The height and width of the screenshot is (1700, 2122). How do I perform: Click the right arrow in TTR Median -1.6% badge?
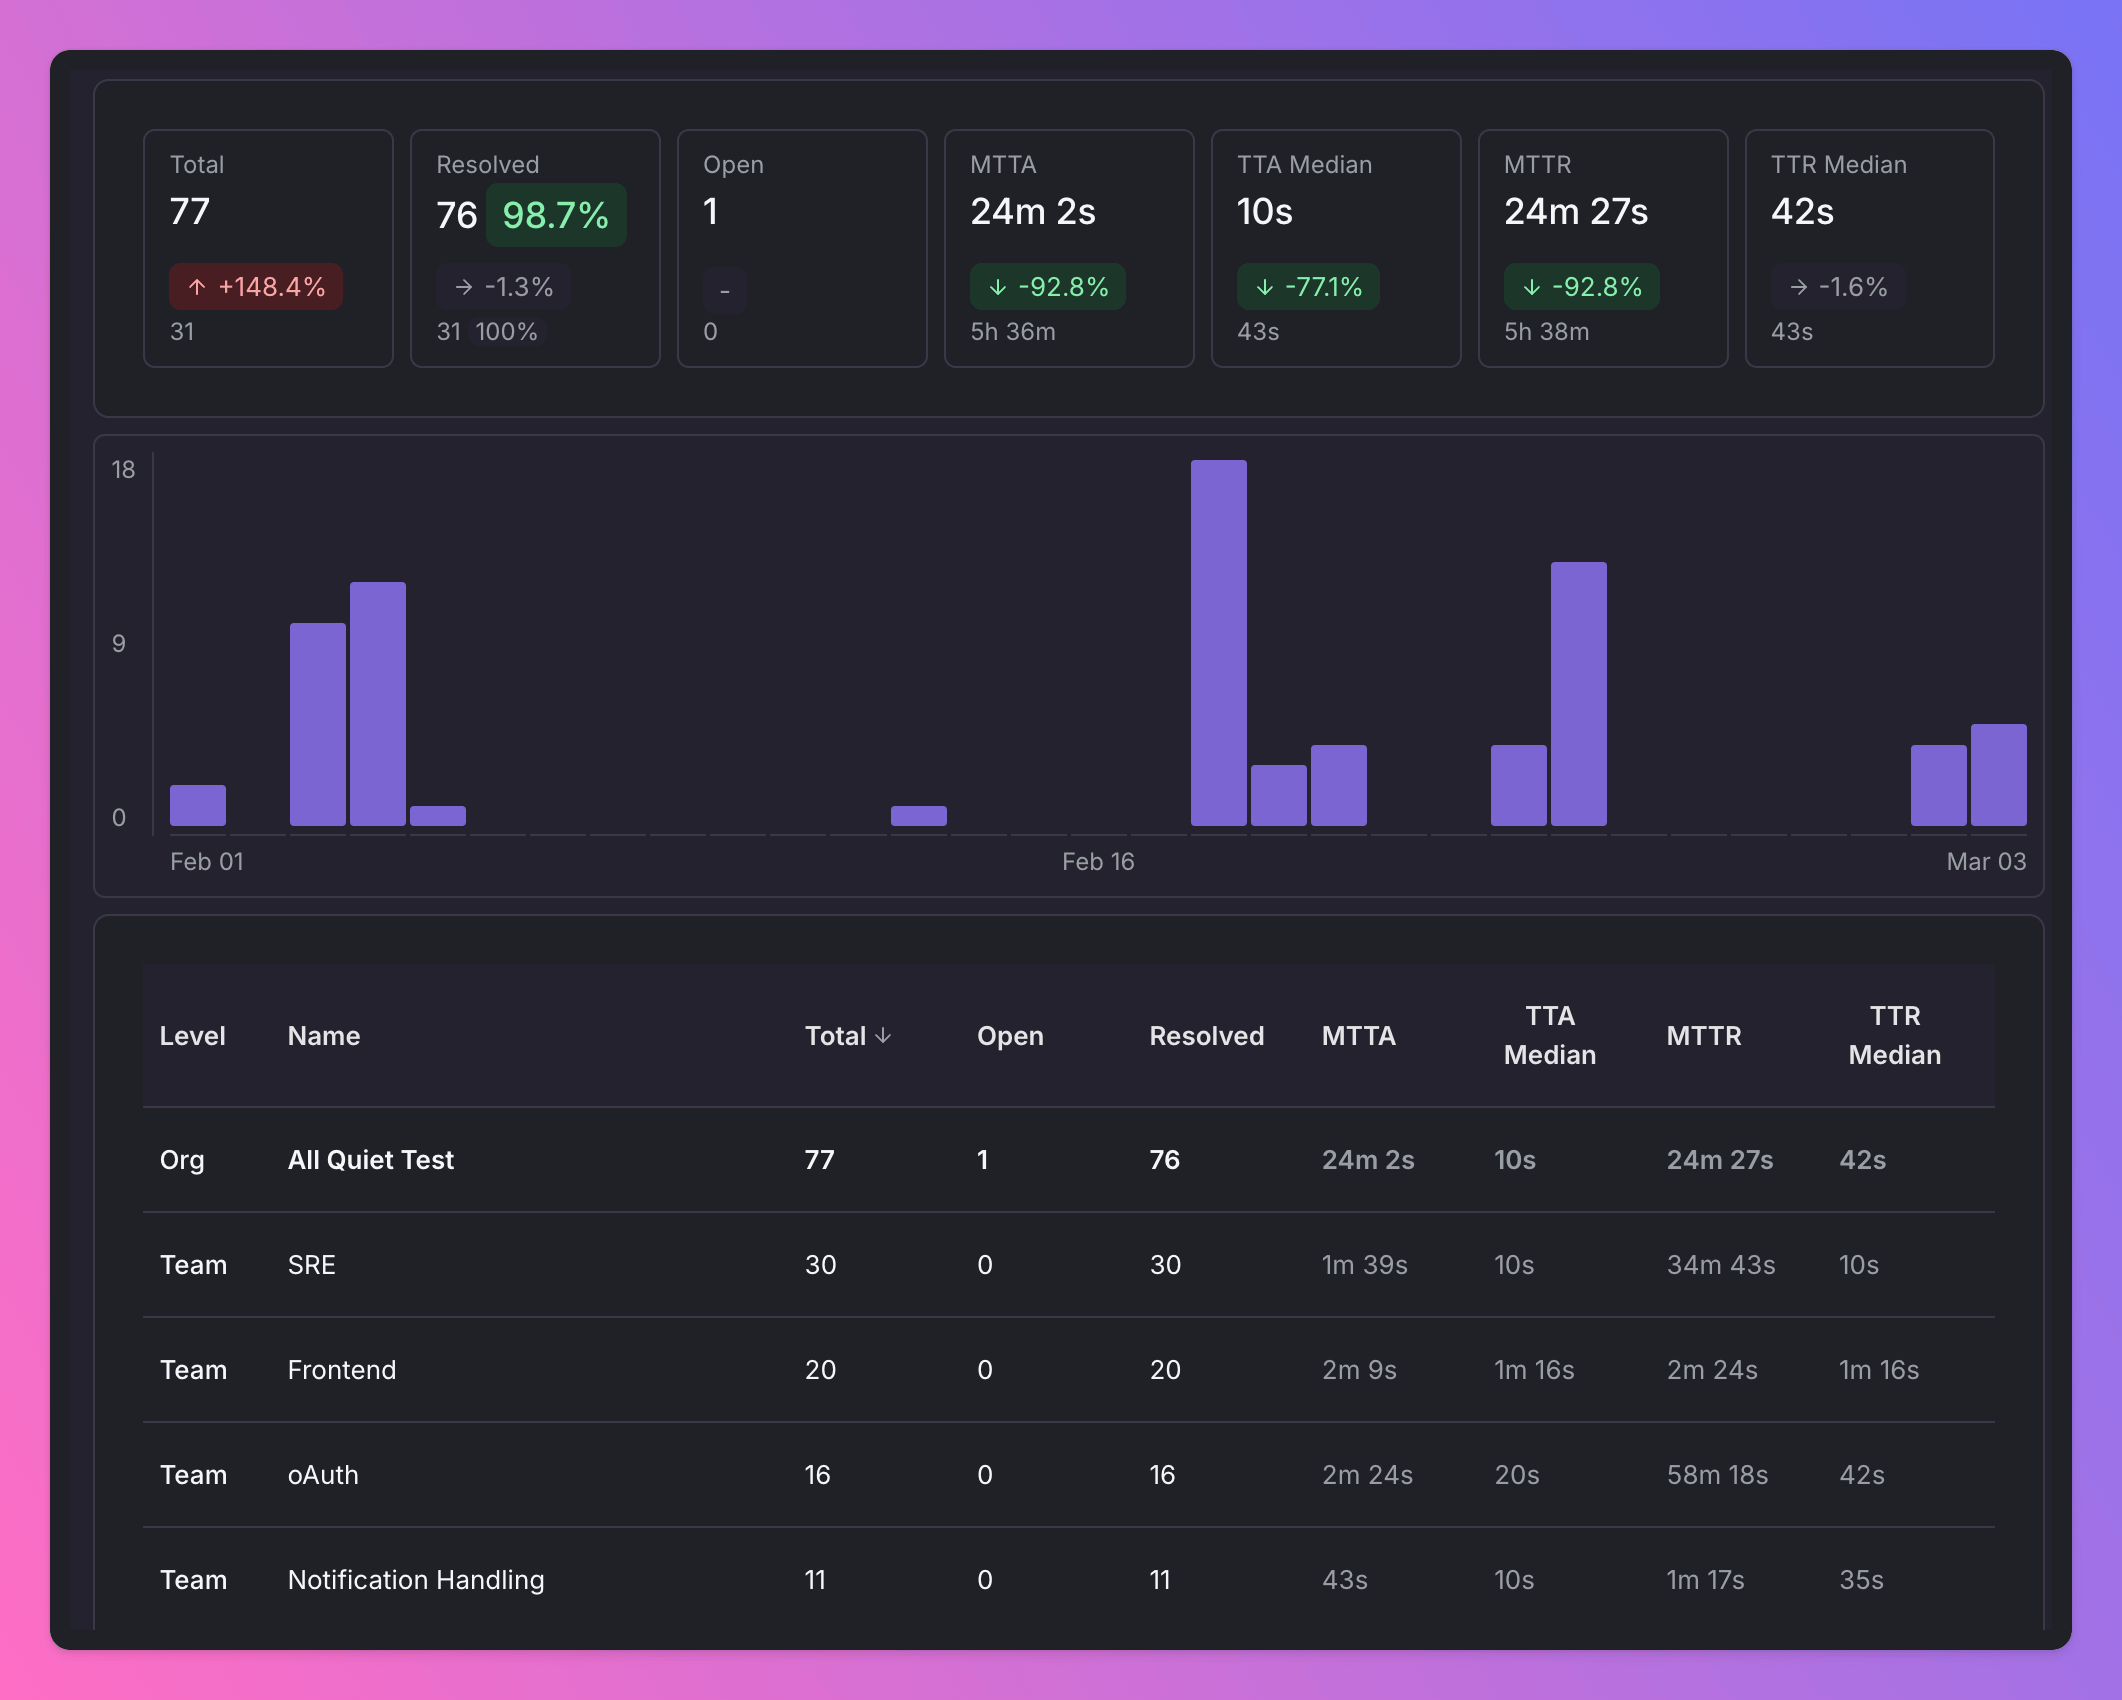tap(1797, 287)
